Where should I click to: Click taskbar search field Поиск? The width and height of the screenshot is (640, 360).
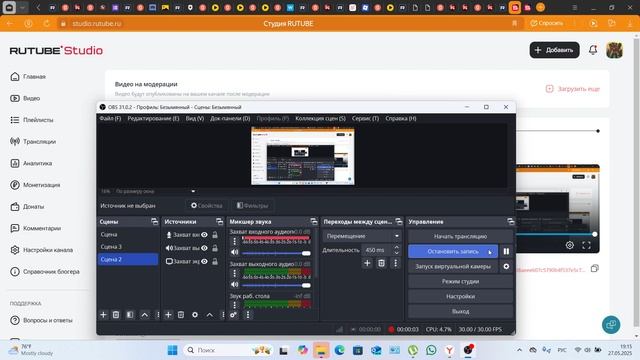(x=229, y=350)
